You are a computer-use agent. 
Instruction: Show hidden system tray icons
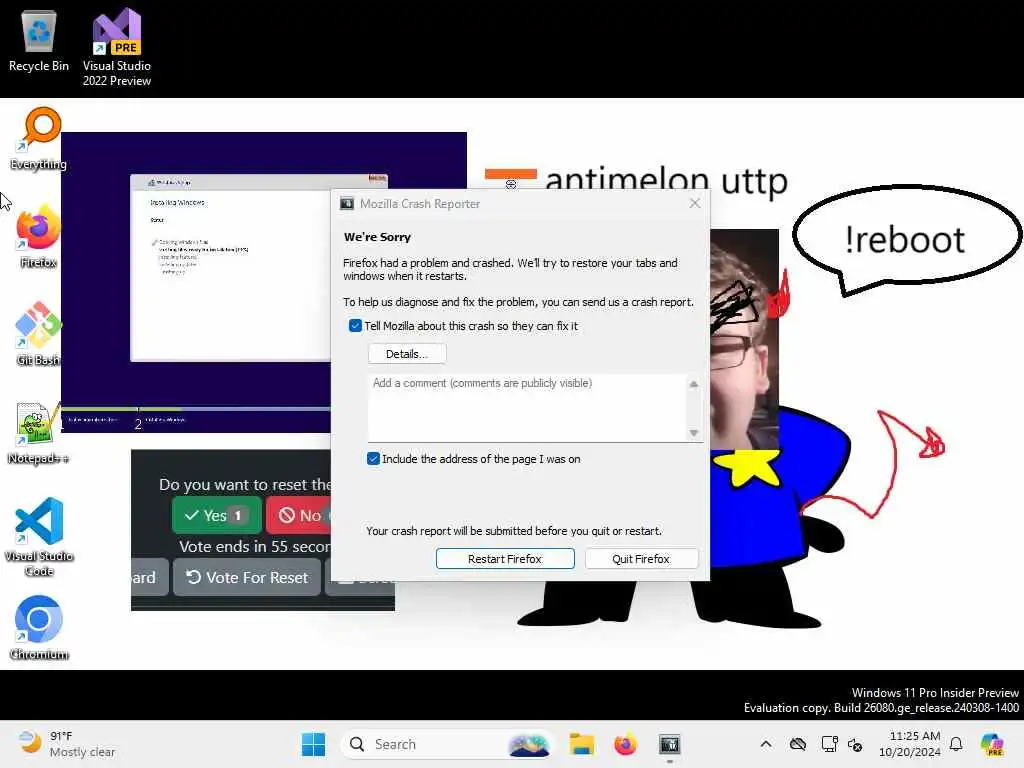766,744
